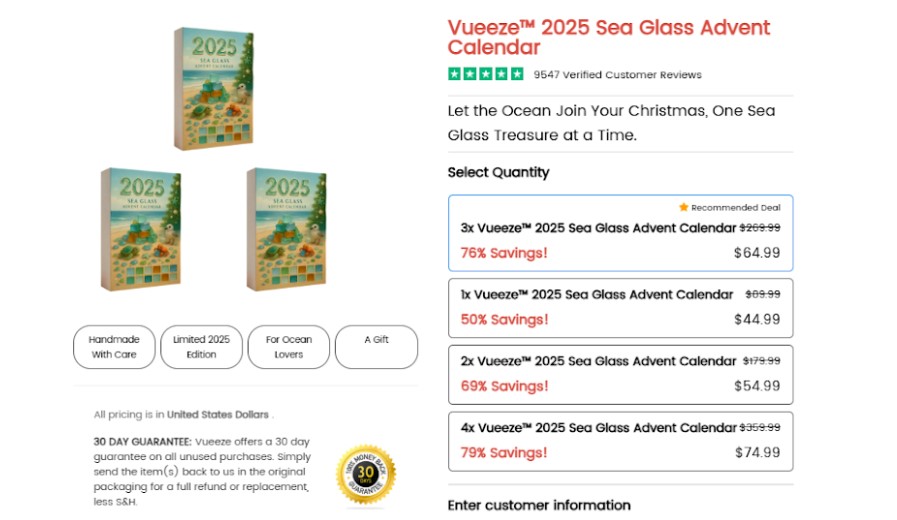Click the Limited 2025 Edition badge

coord(201,347)
